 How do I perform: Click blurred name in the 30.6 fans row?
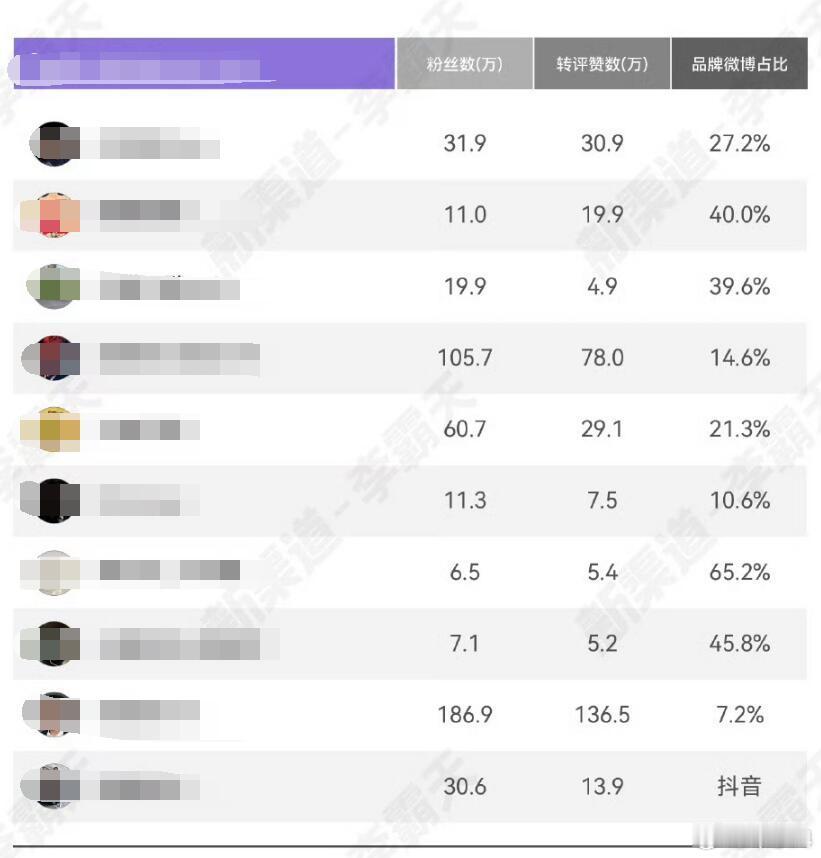coord(149,786)
